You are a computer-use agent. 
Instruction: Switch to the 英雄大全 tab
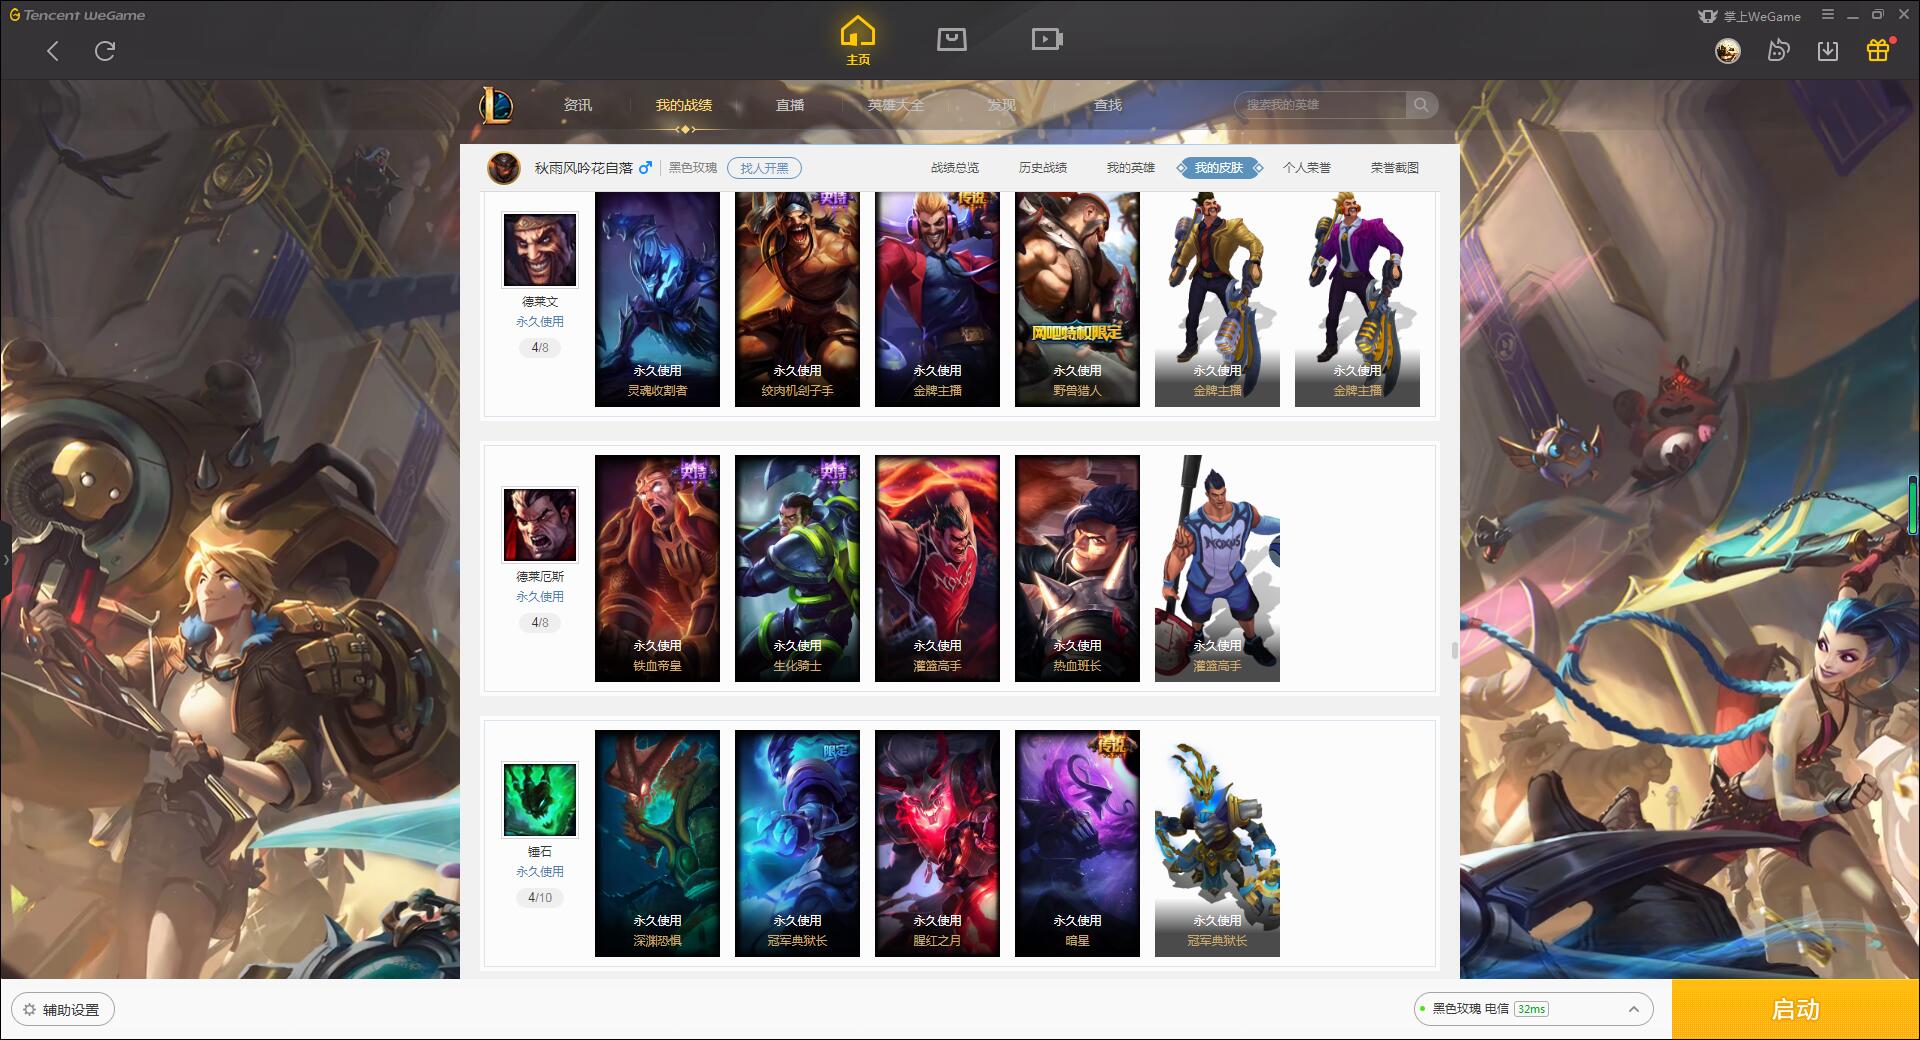pyautogui.click(x=896, y=105)
